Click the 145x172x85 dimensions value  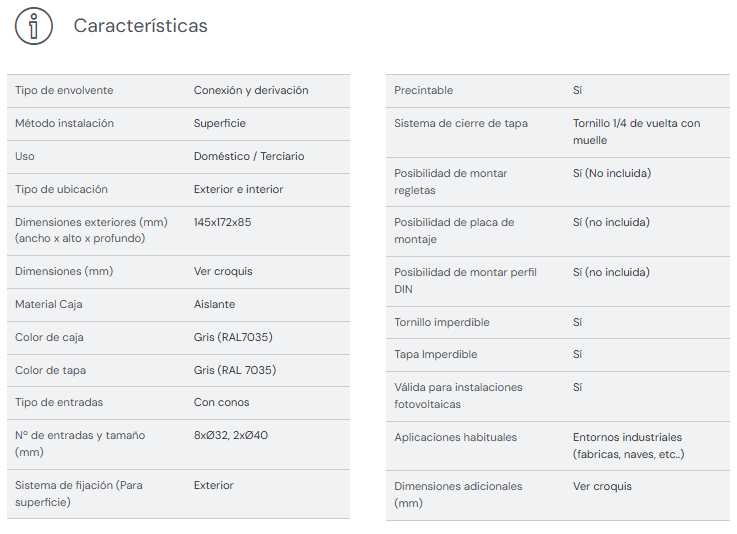pos(222,222)
